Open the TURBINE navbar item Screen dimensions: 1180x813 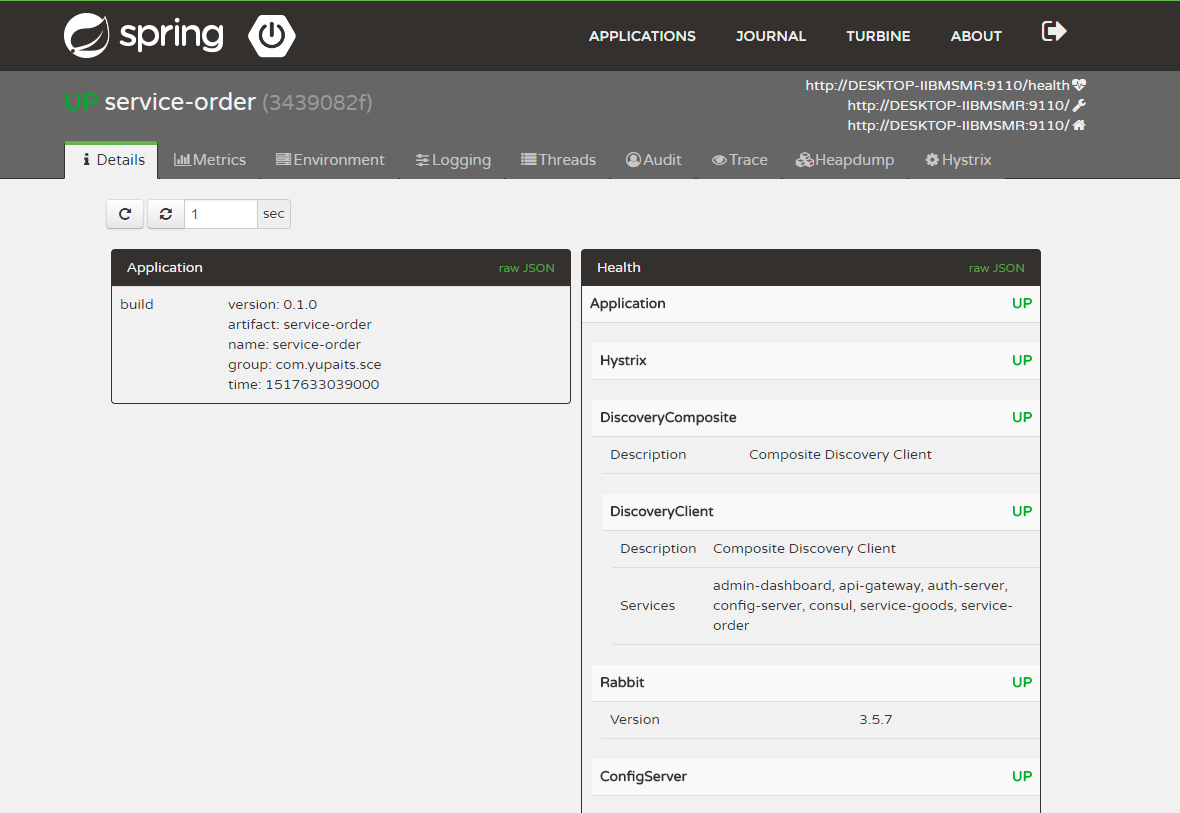[x=878, y=36]
